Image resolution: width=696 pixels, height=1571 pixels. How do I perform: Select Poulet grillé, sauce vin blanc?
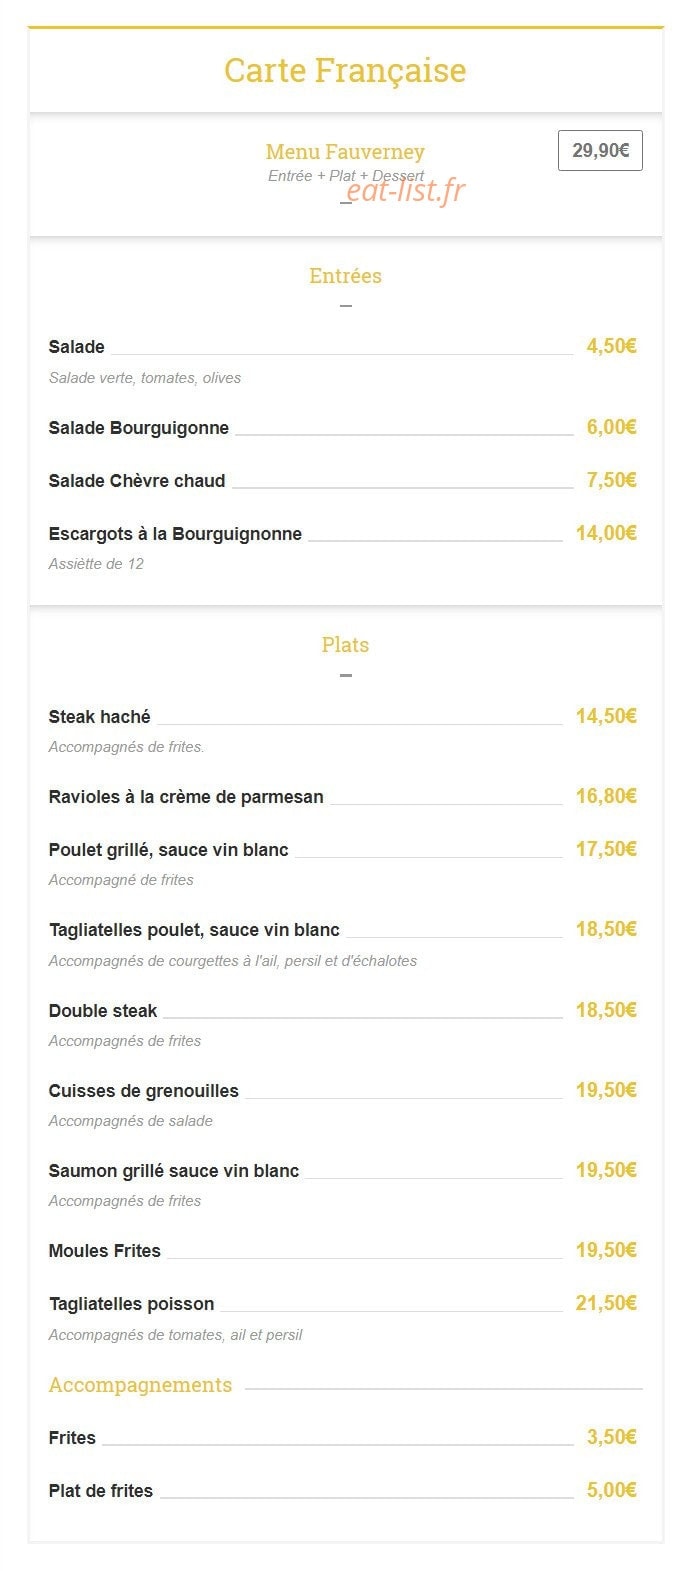(169, 850)
